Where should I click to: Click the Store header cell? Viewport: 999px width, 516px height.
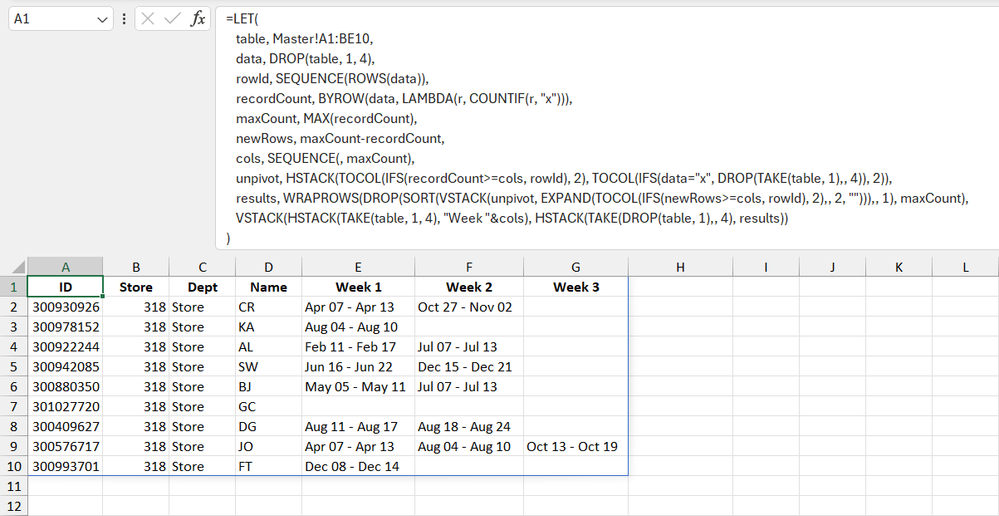136,287
